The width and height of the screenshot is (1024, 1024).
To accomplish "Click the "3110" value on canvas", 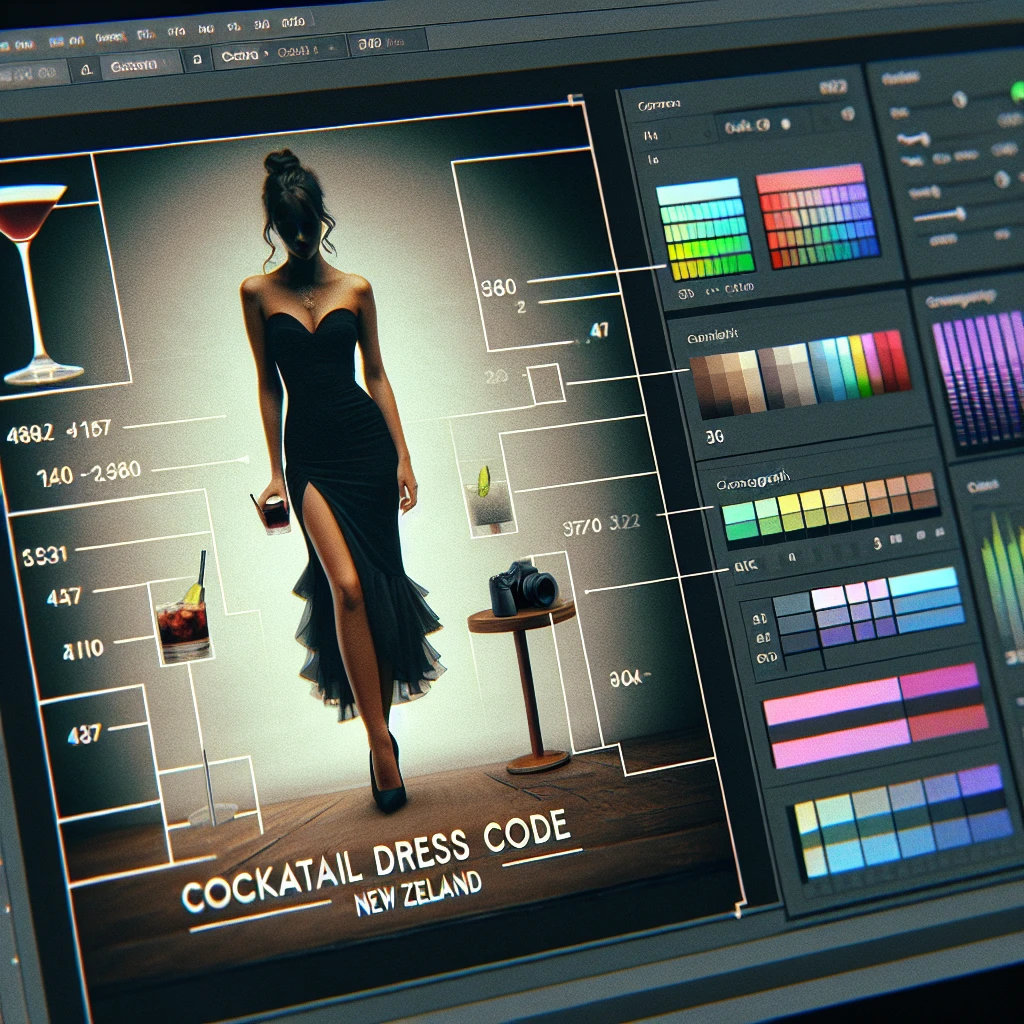I will click(x=83, y=649).
